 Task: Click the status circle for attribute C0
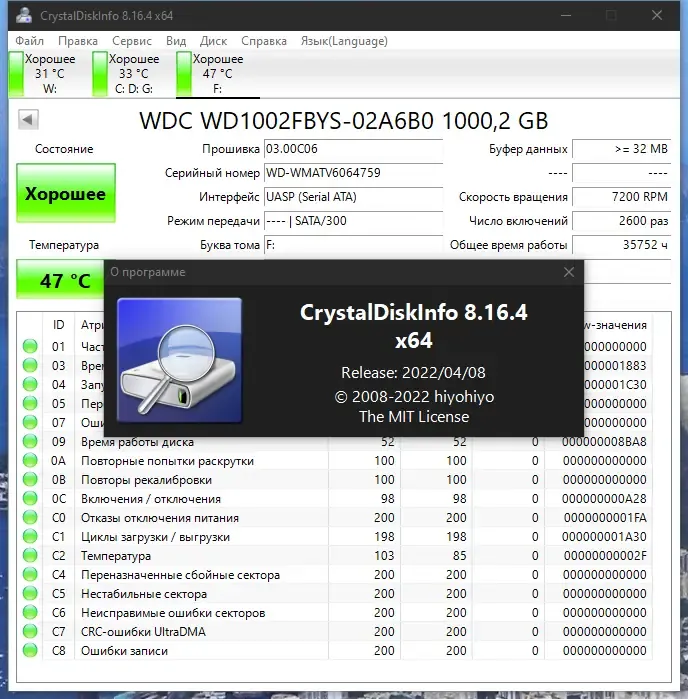(30, 518)
